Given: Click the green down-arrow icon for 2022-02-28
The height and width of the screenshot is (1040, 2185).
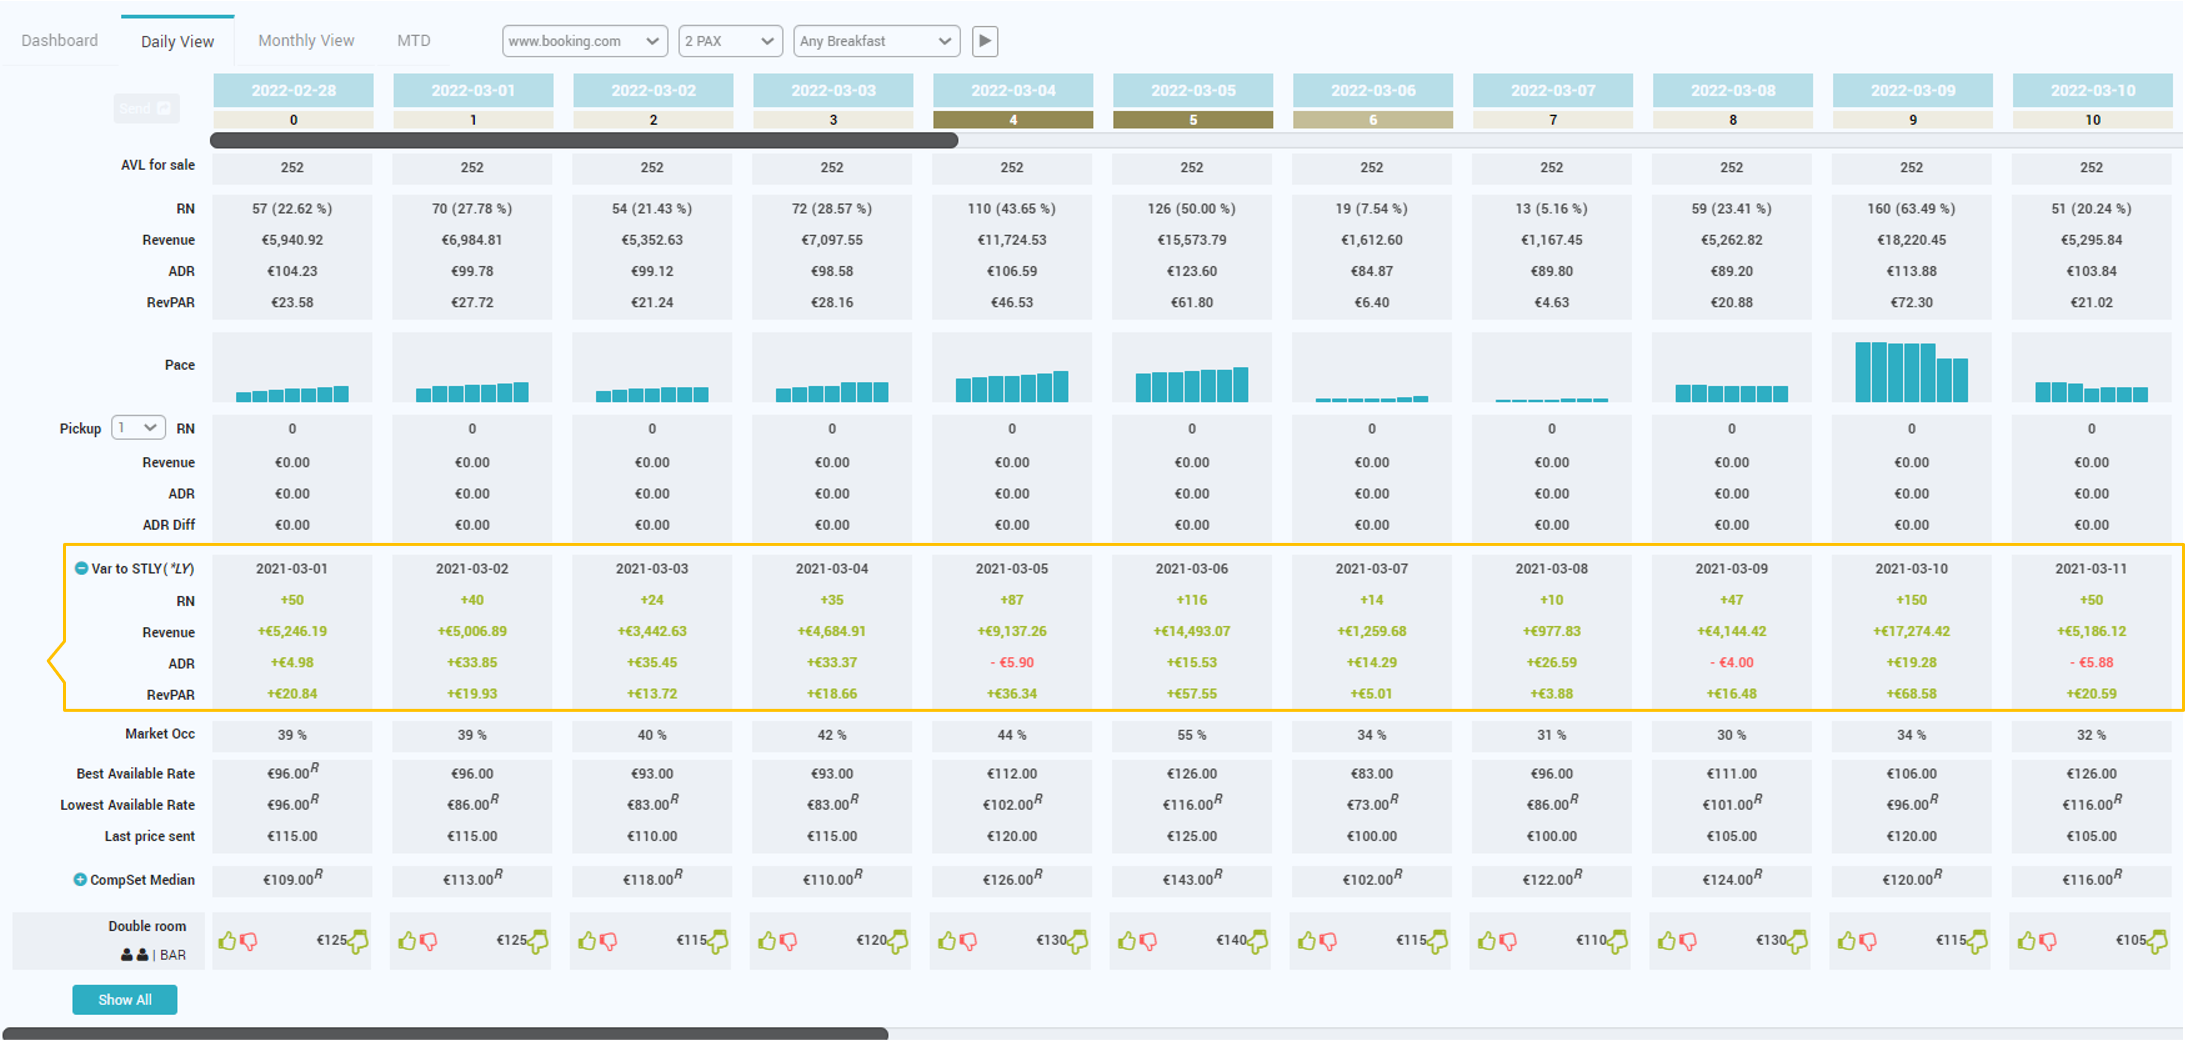Looking at the screenshot, I should (358, 941).
